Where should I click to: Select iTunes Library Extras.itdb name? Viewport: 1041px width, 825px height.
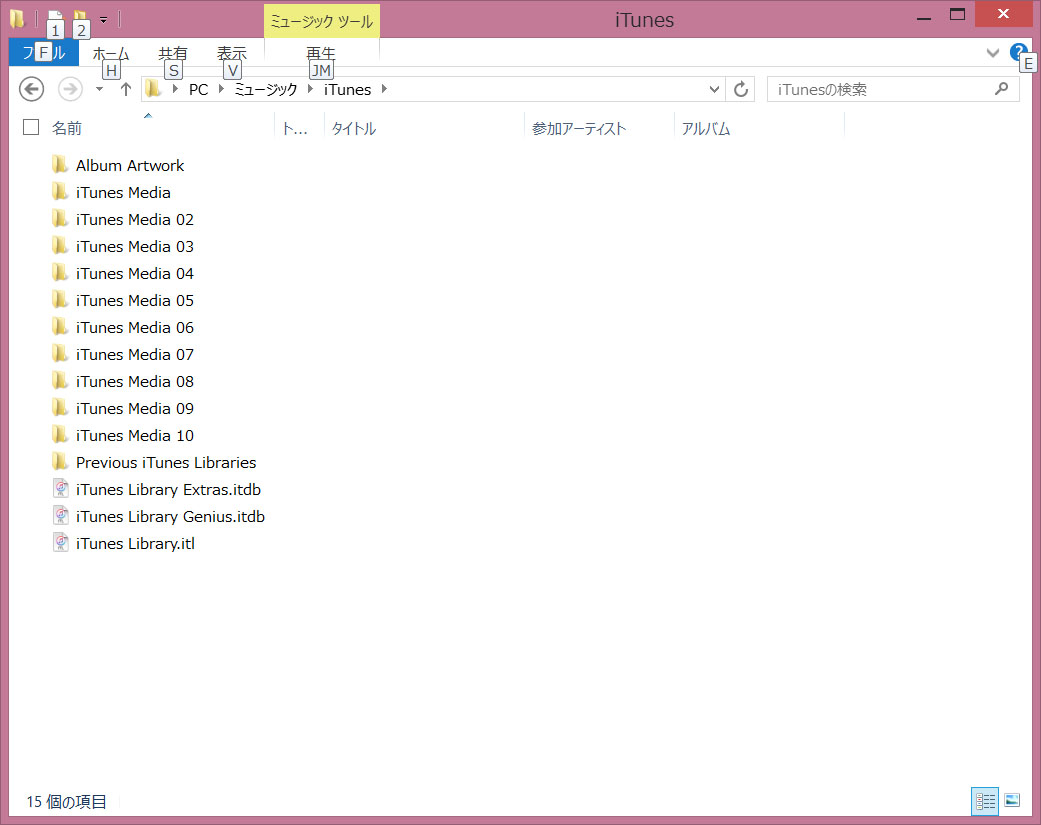coord(169,489)
